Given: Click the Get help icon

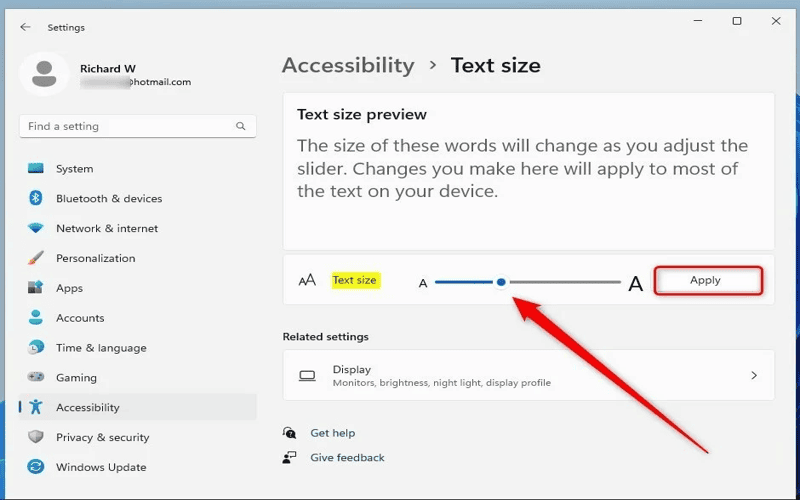Looking at the screenshot, I should click(x=289, y=433).
